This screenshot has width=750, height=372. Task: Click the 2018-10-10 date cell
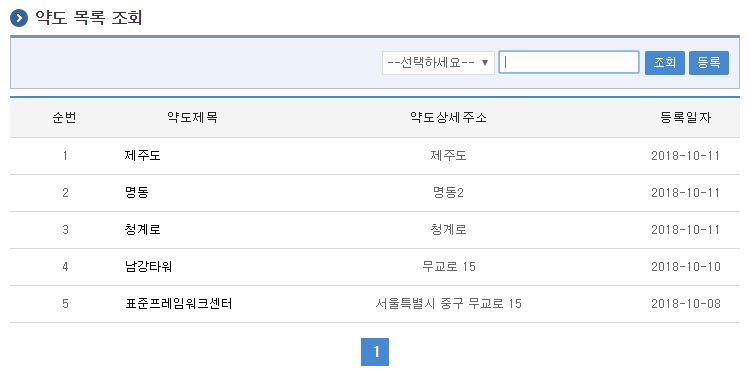[686, 267]
